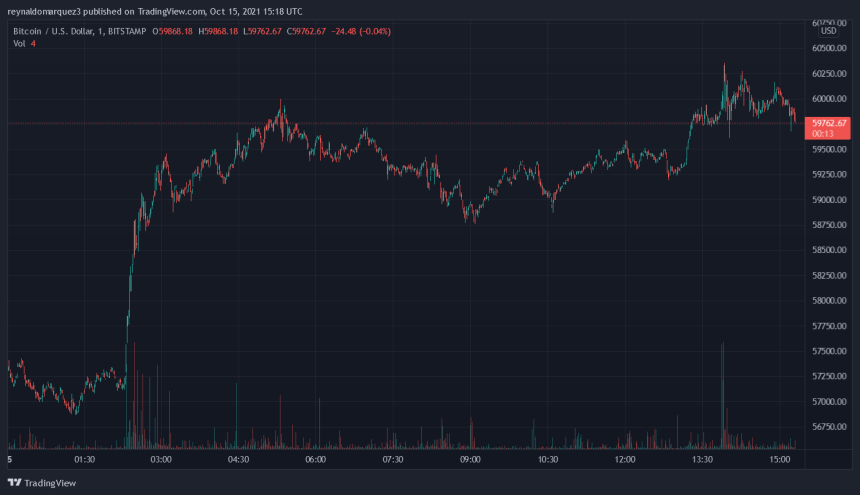Click the 58750.00 price axis label
Viewport: 860px width, 495px height.
click(829, 225)
